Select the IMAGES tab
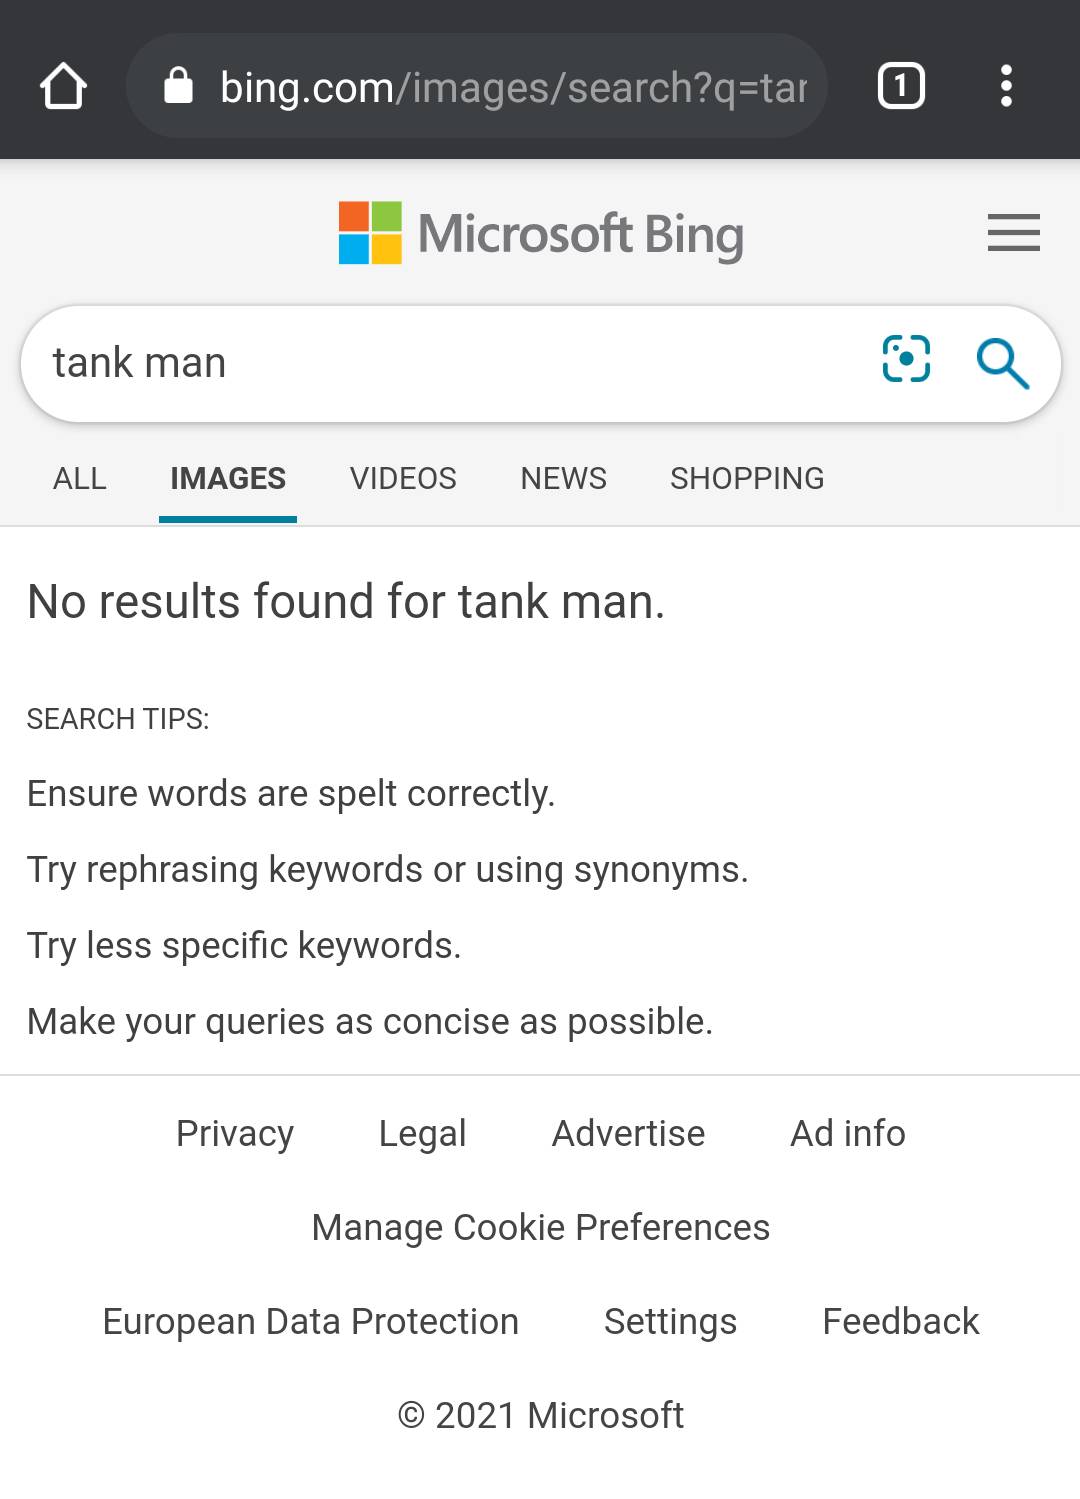Viewport: 1080px width, 1499px height. [228, 479]
